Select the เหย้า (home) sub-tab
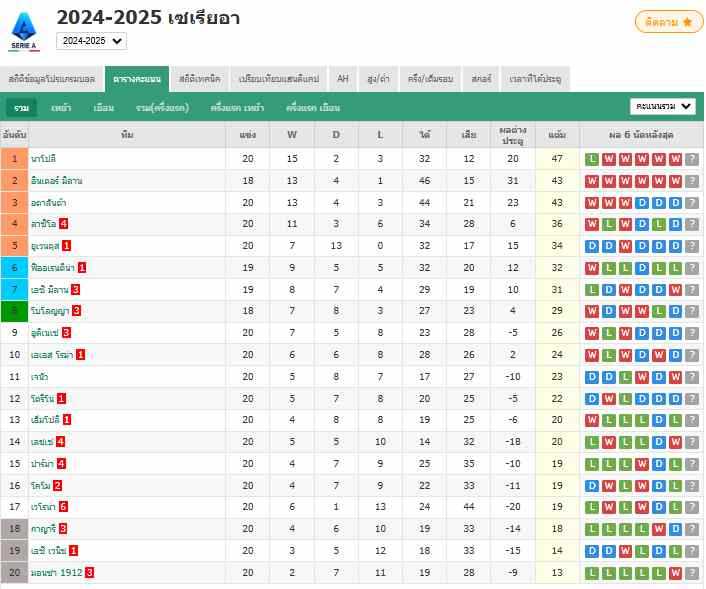The height and width of the screenshot is (589, 706). click(x=61, y=107)
